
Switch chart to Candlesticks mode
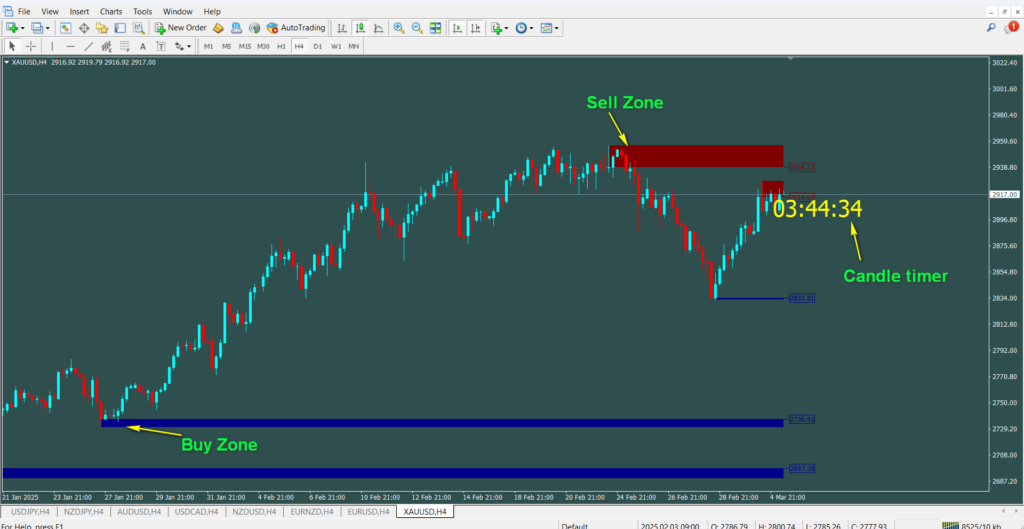(x=360, y=28)
